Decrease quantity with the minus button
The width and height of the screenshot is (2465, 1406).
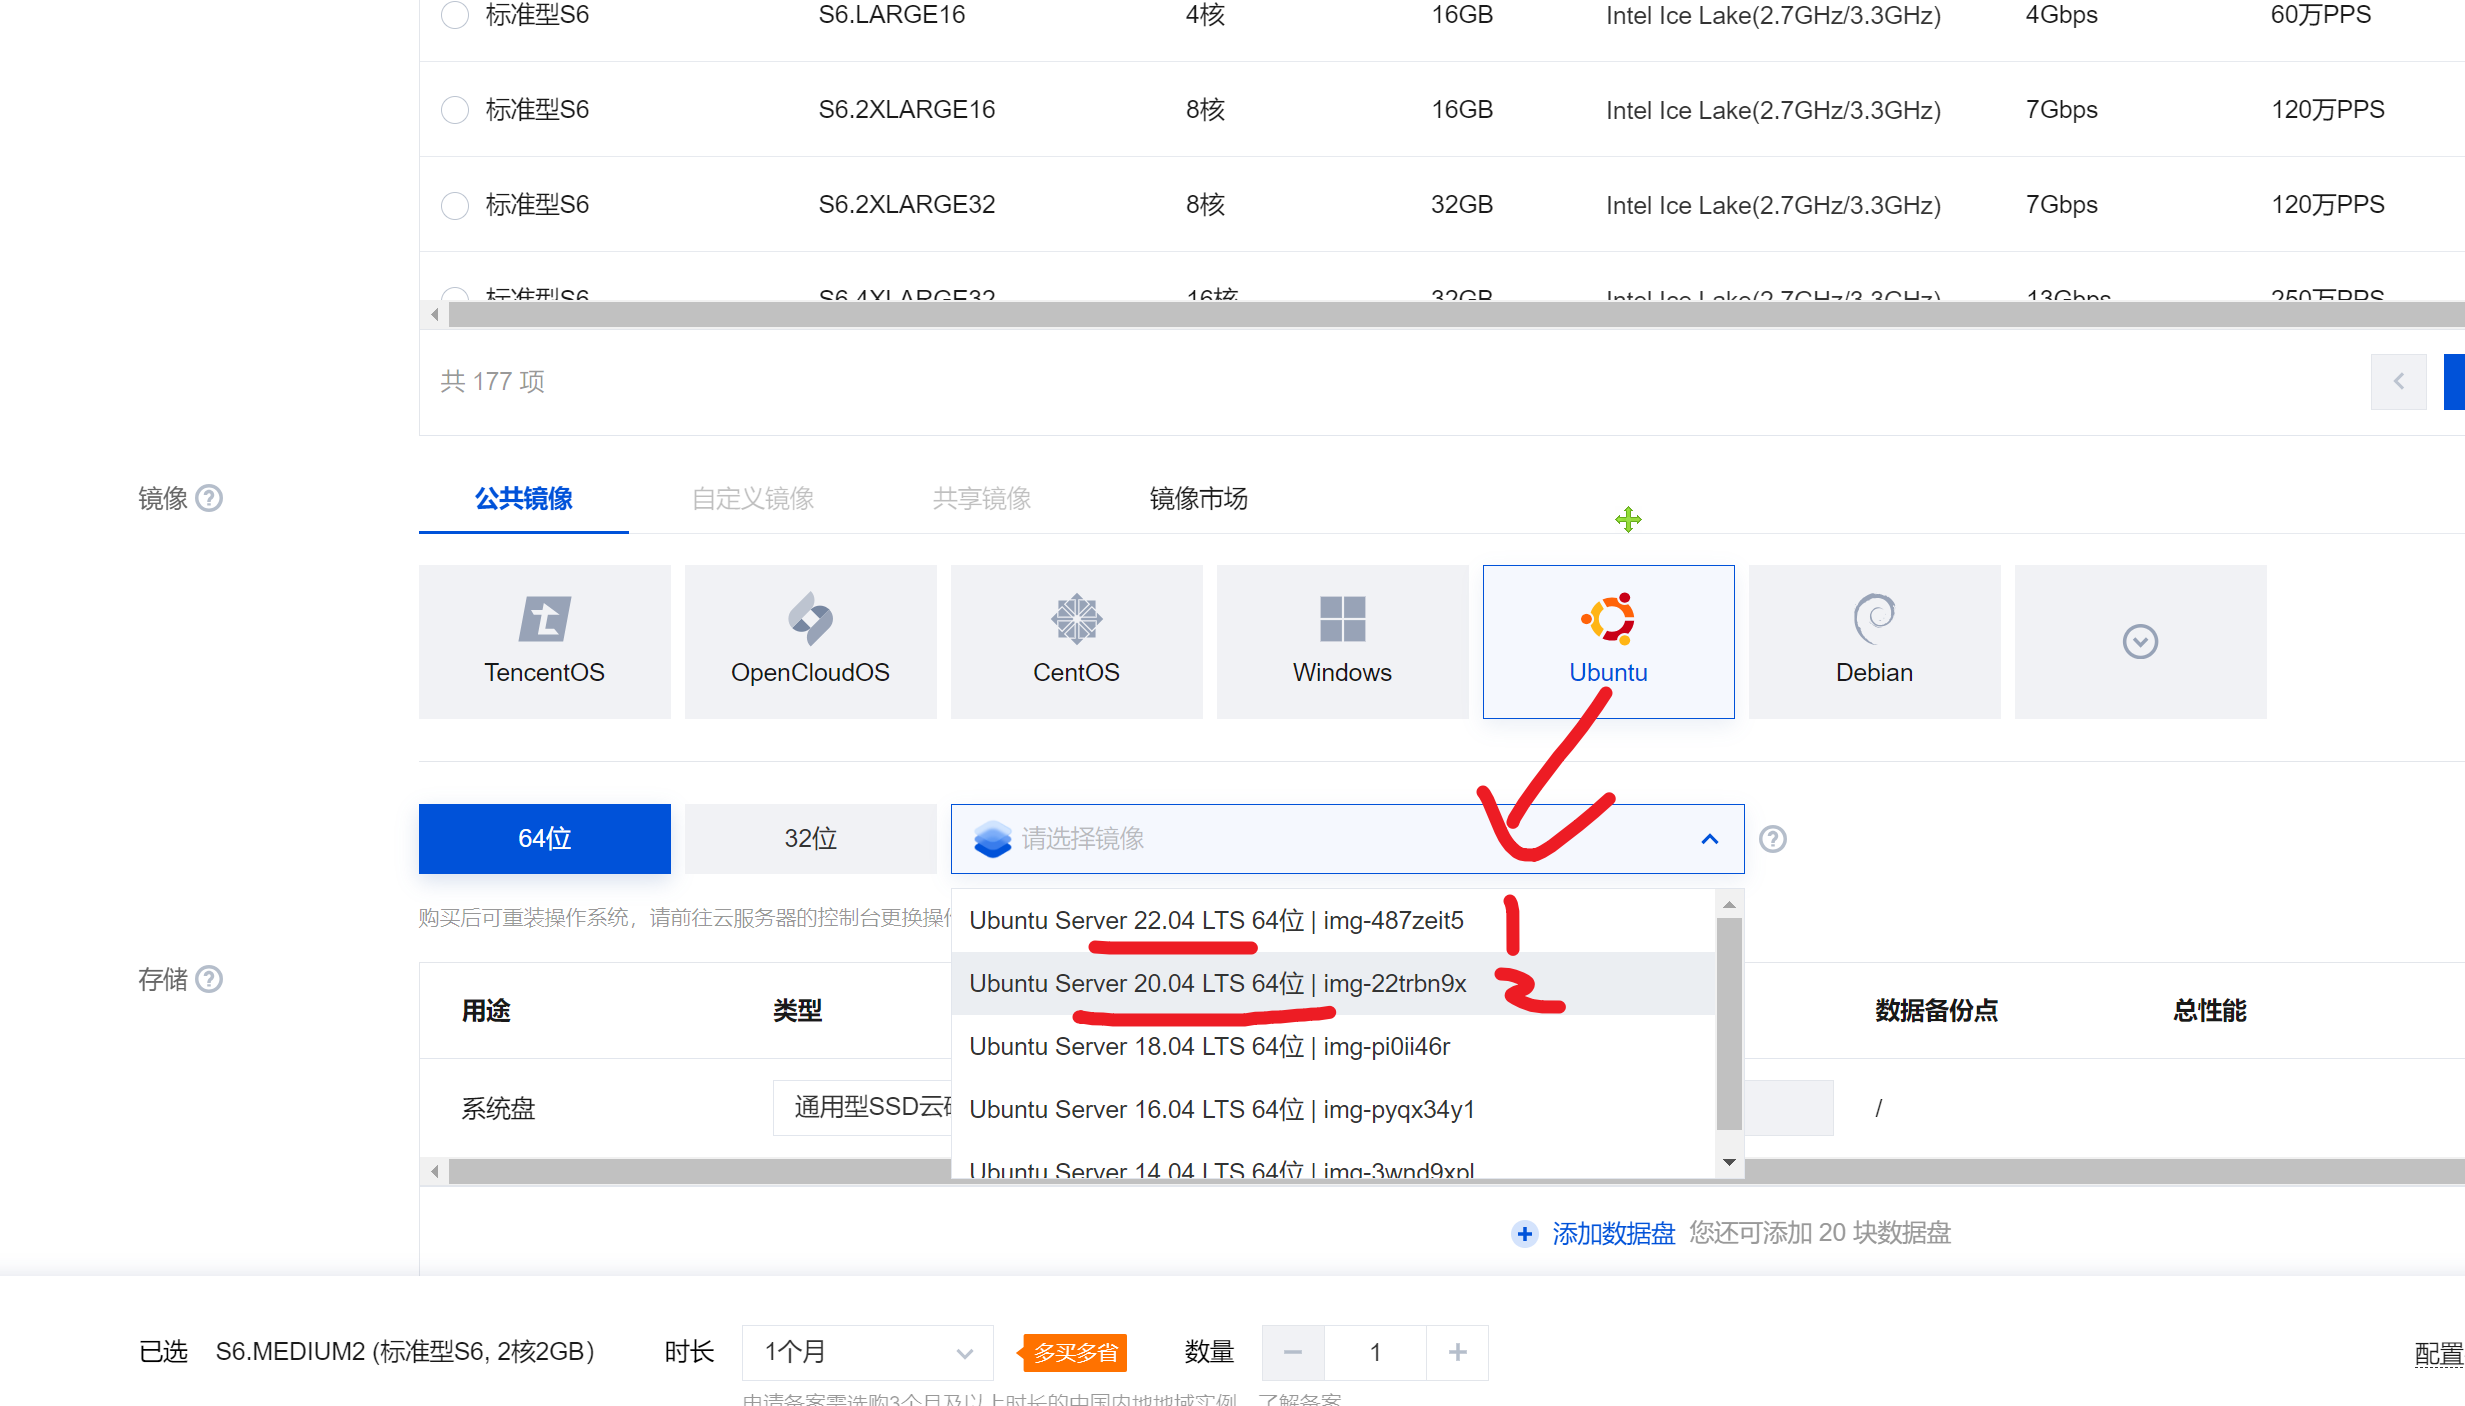click(x=1293, y=1352)
